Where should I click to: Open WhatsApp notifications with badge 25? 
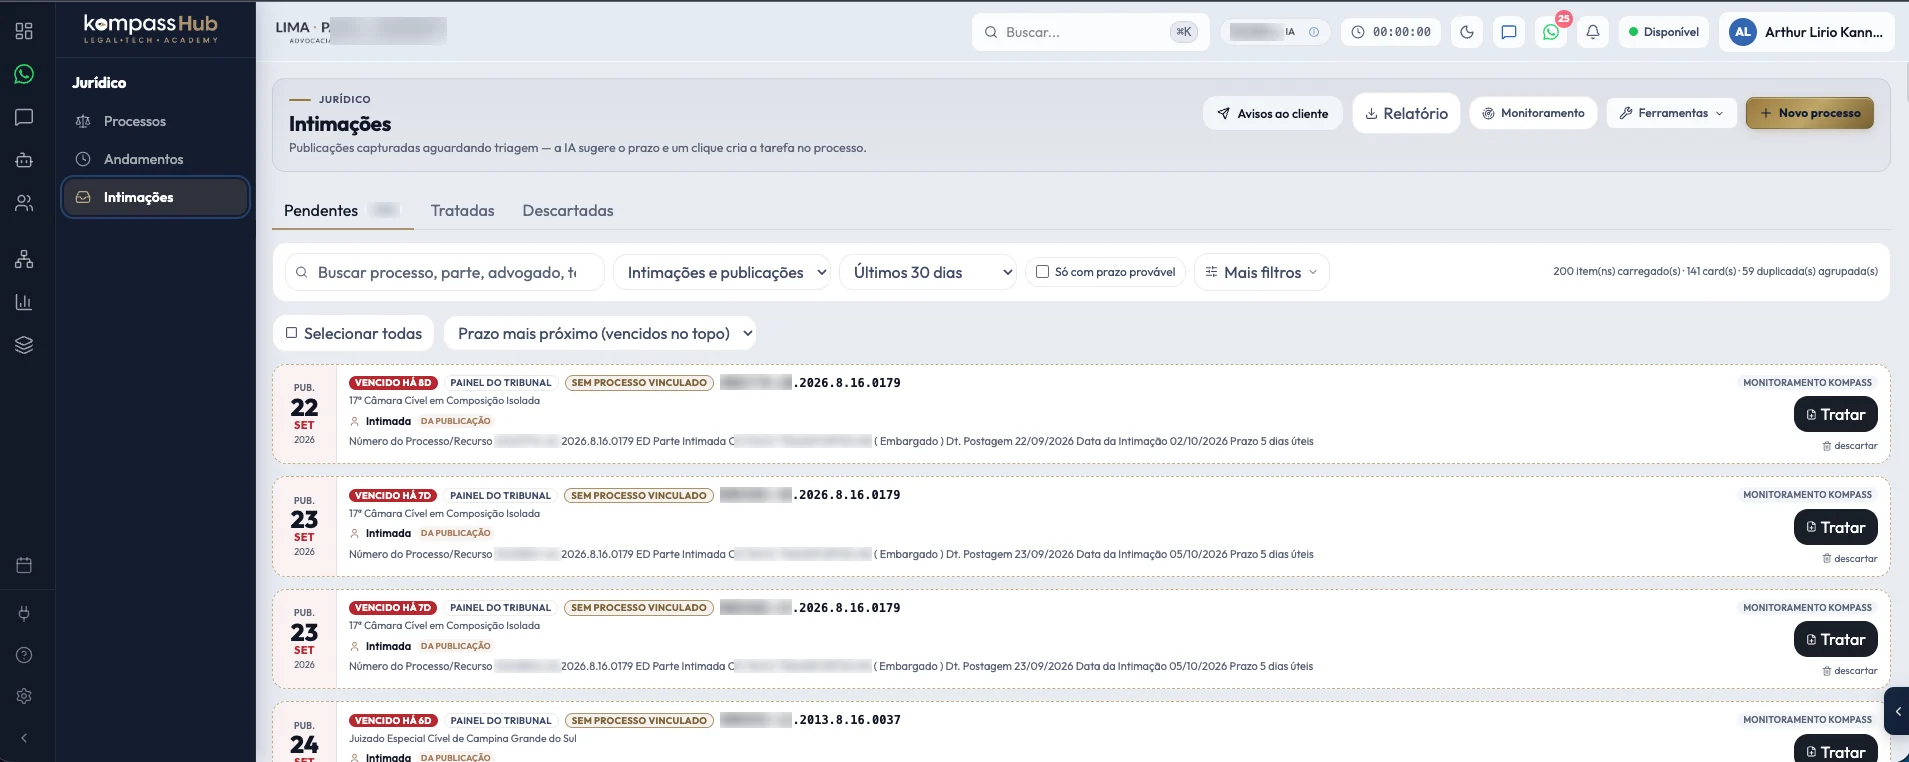[1551, 32]
